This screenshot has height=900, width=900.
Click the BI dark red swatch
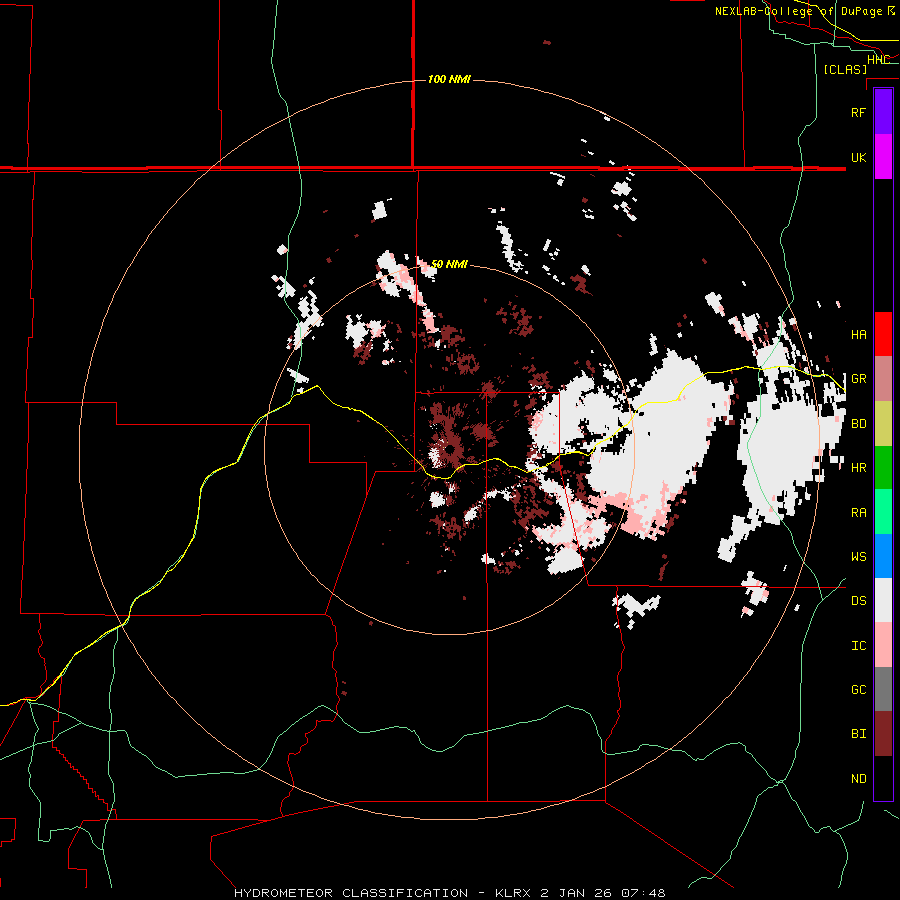click(x=883, y=734)
